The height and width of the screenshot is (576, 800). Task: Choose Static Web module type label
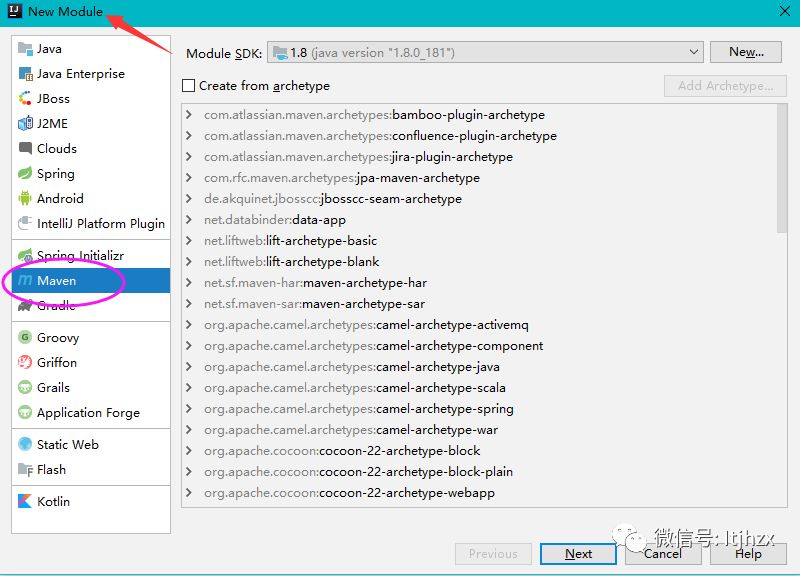click(68, 444)
